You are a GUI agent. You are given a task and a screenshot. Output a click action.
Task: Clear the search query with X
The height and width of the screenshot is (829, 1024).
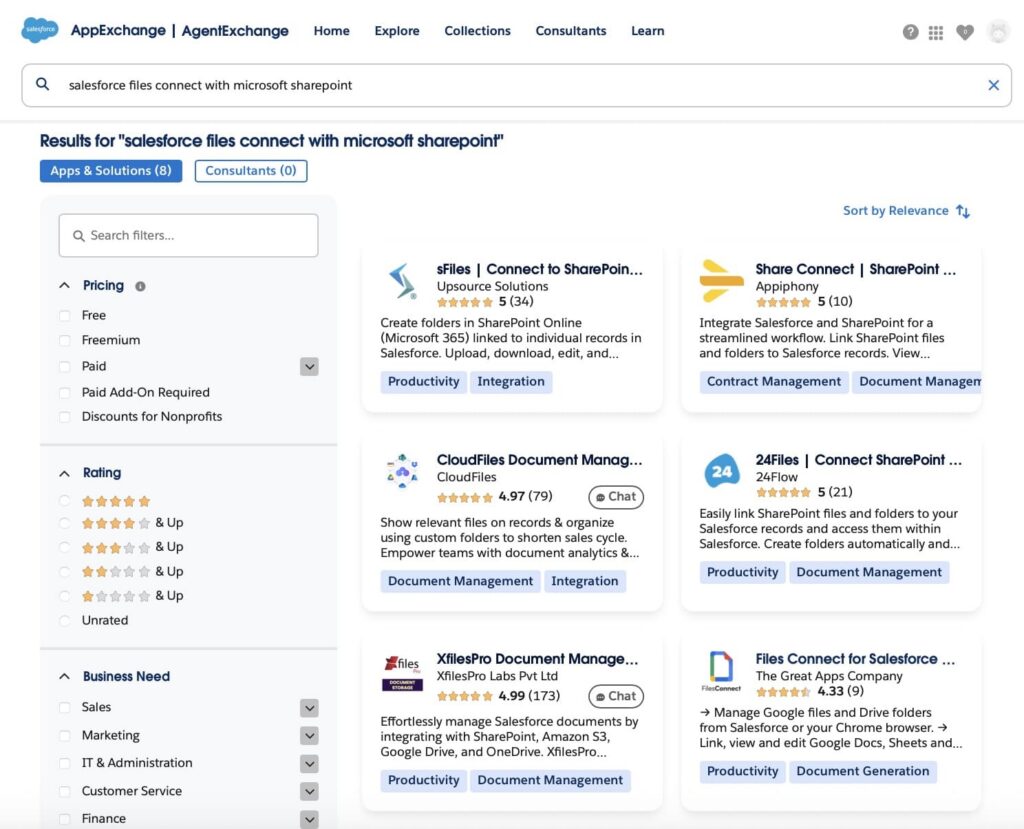993,85
